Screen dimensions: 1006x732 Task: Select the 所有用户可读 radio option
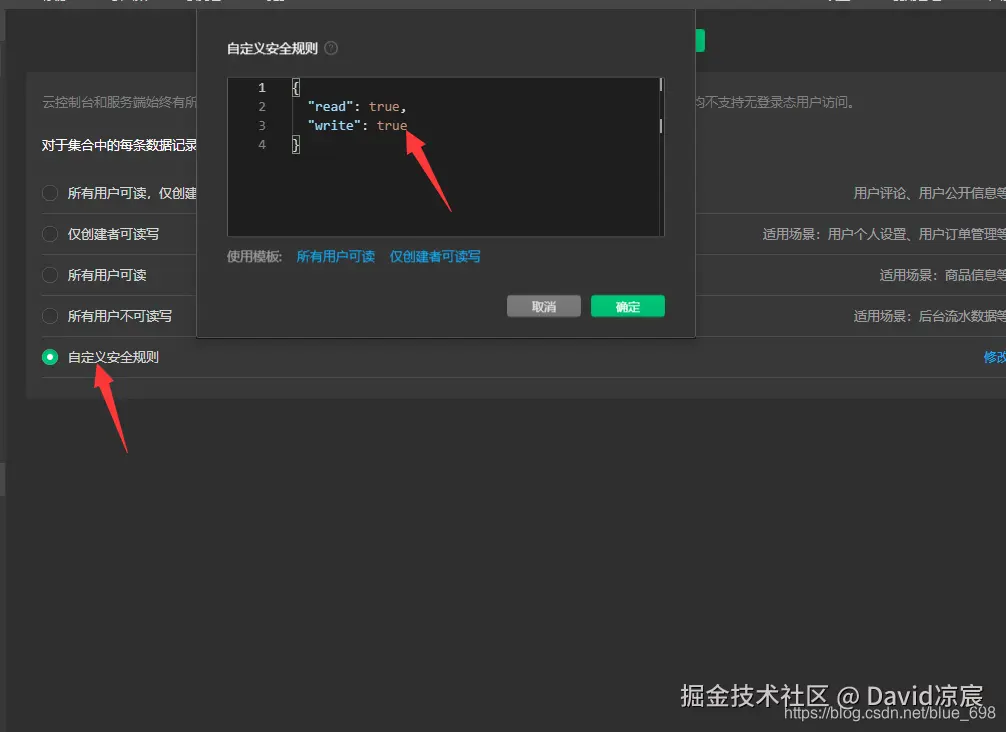click(x=49, y=274)
